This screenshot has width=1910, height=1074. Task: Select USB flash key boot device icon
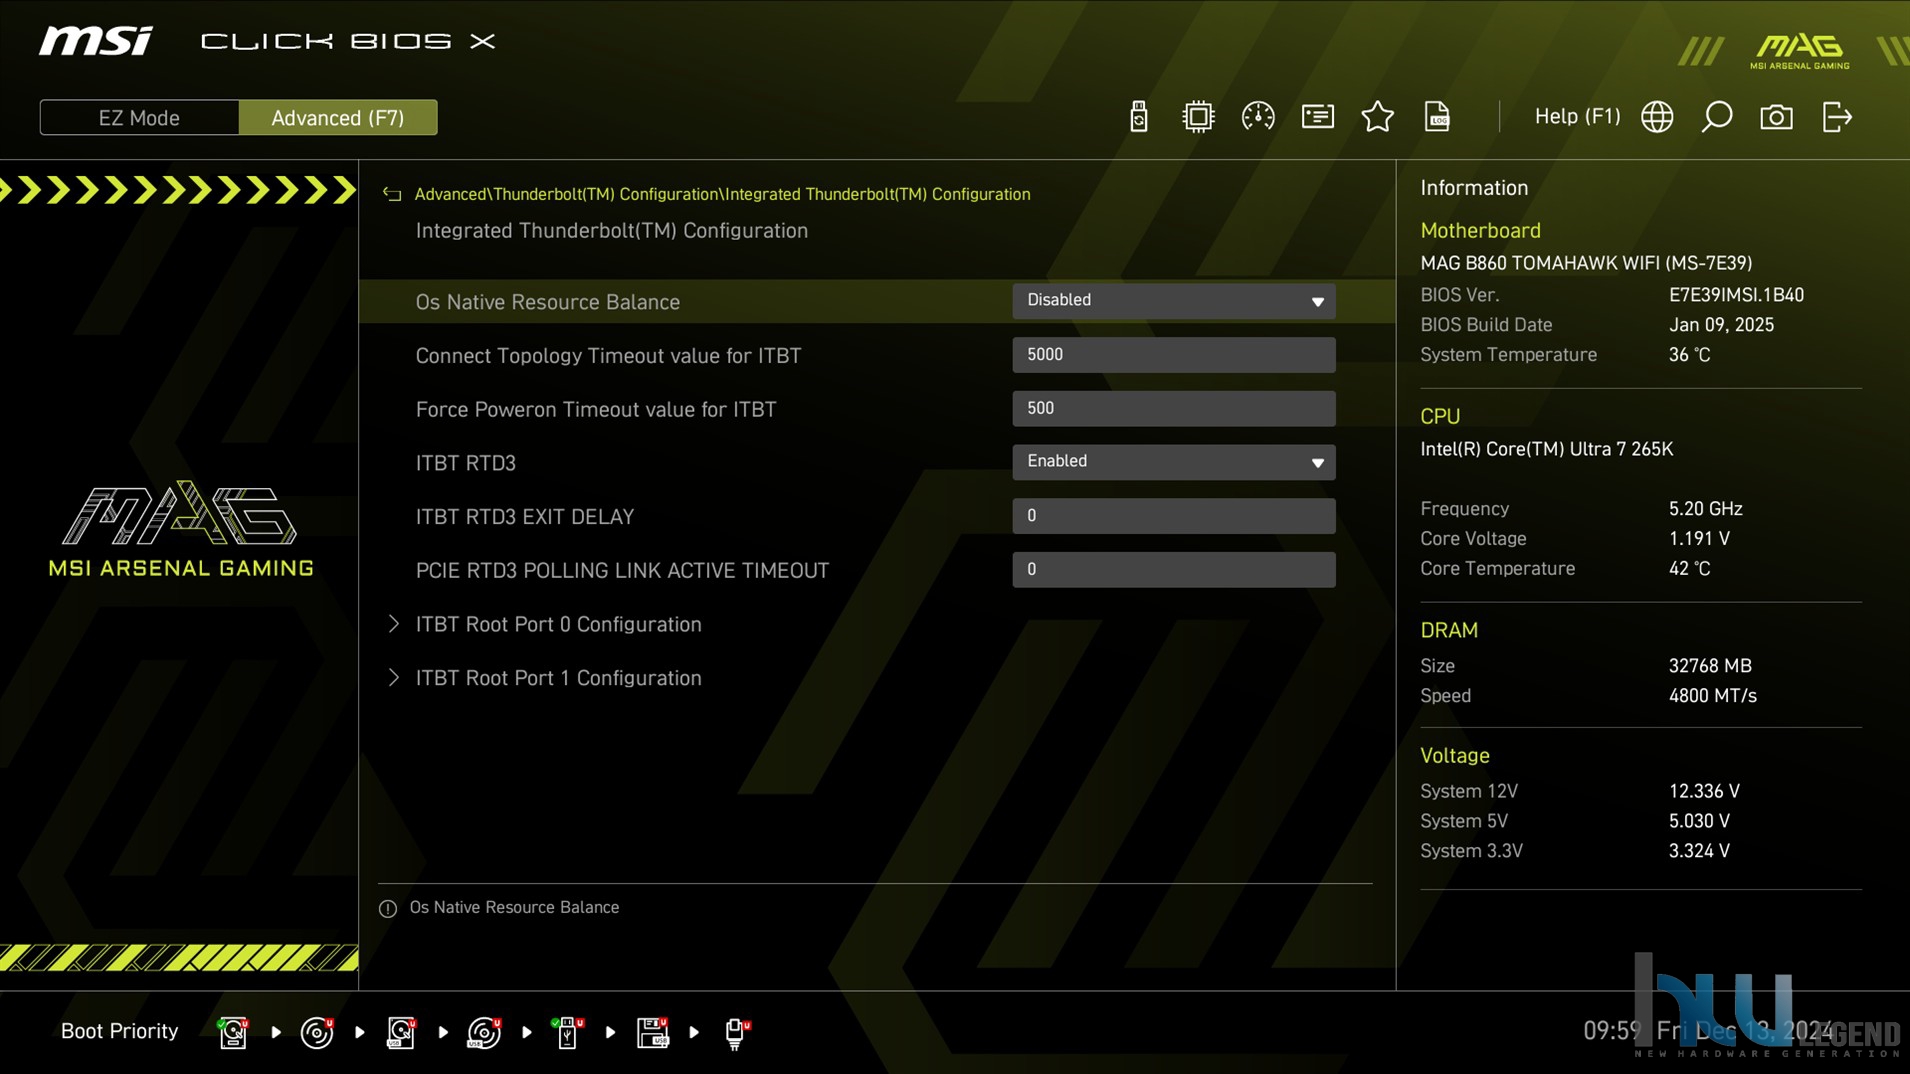[x=567, y=1032]
